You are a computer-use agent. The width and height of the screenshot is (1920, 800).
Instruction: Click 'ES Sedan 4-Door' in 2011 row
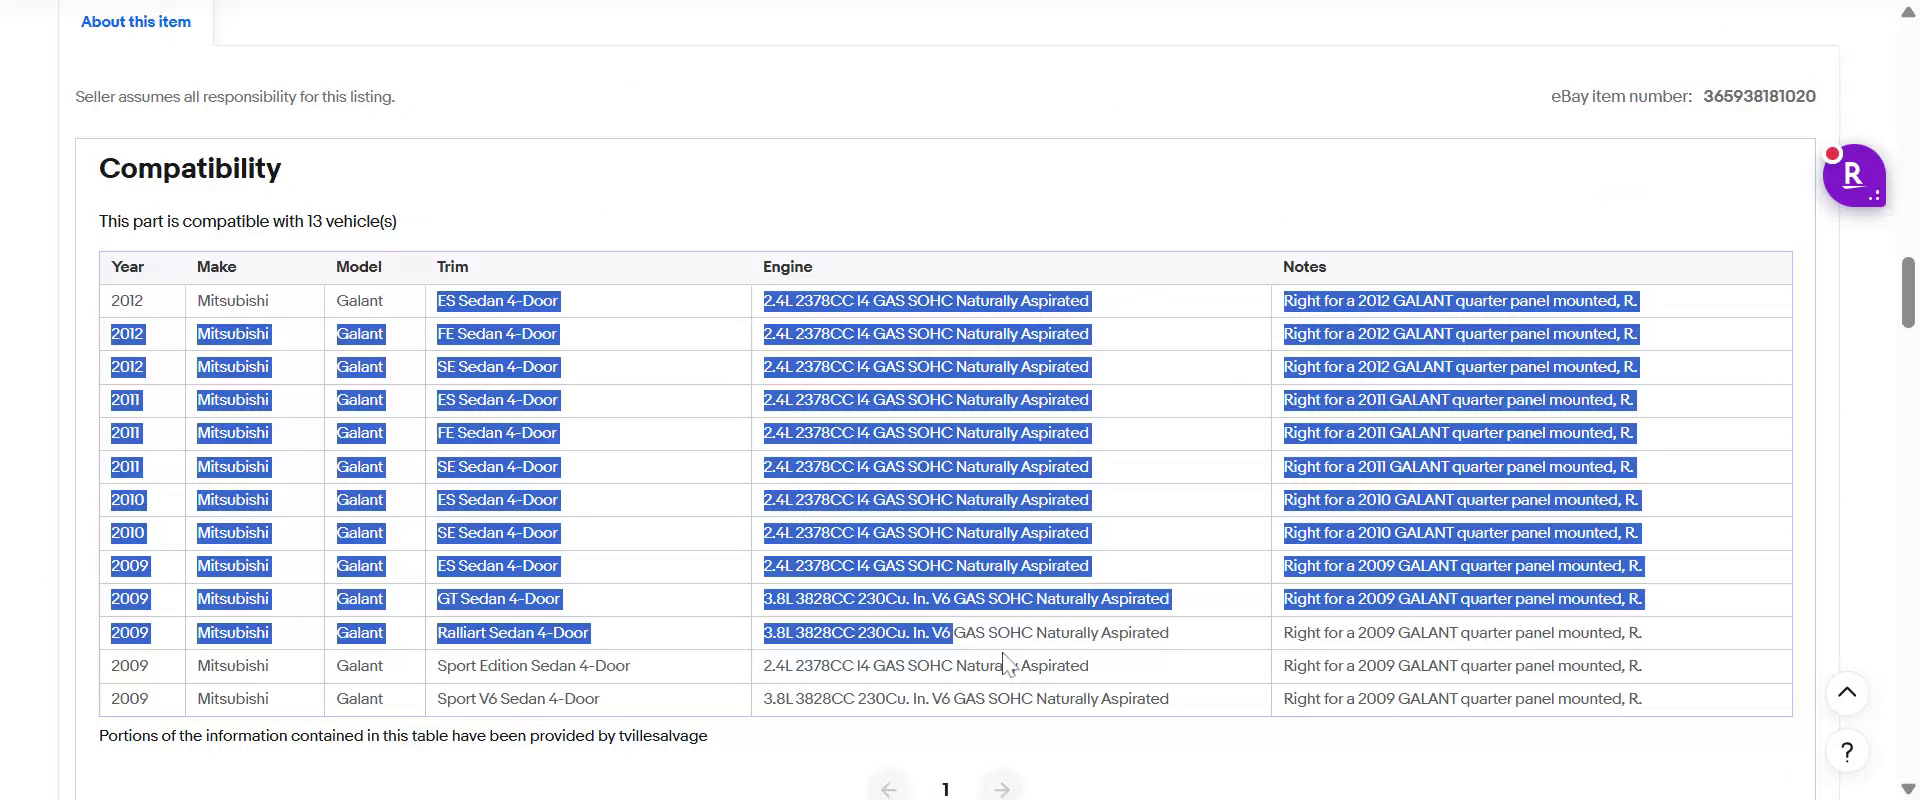(497, 400)
